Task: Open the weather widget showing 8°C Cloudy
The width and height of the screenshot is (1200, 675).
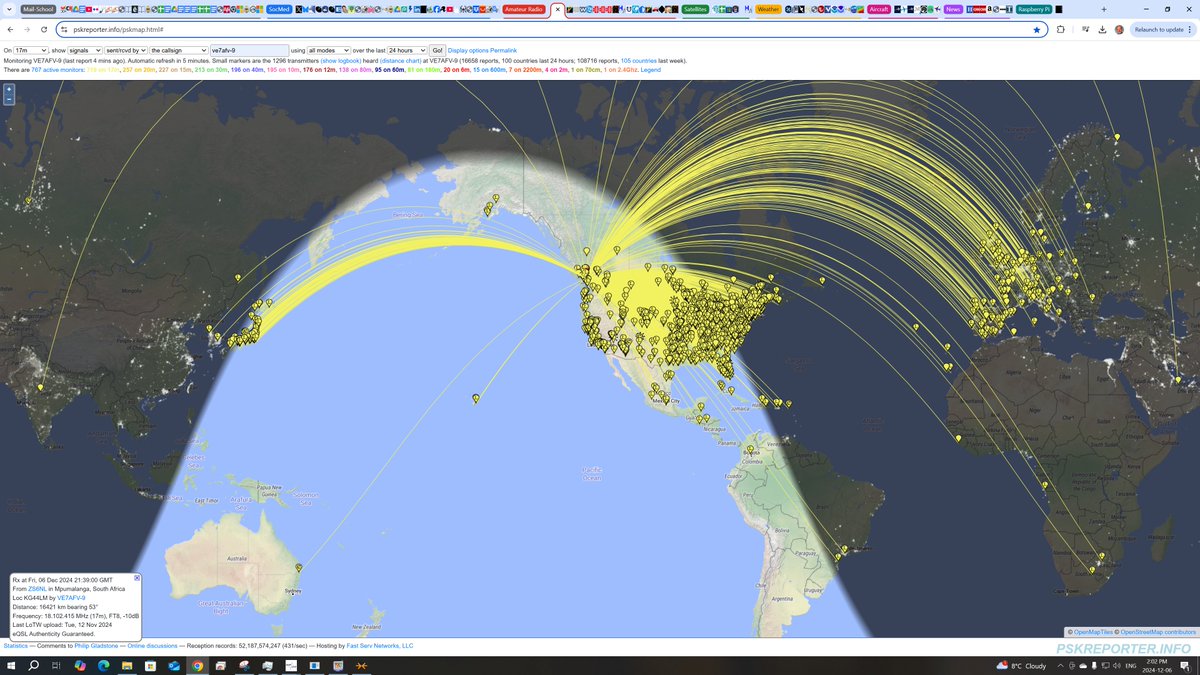Action: tap(1021, 665)
